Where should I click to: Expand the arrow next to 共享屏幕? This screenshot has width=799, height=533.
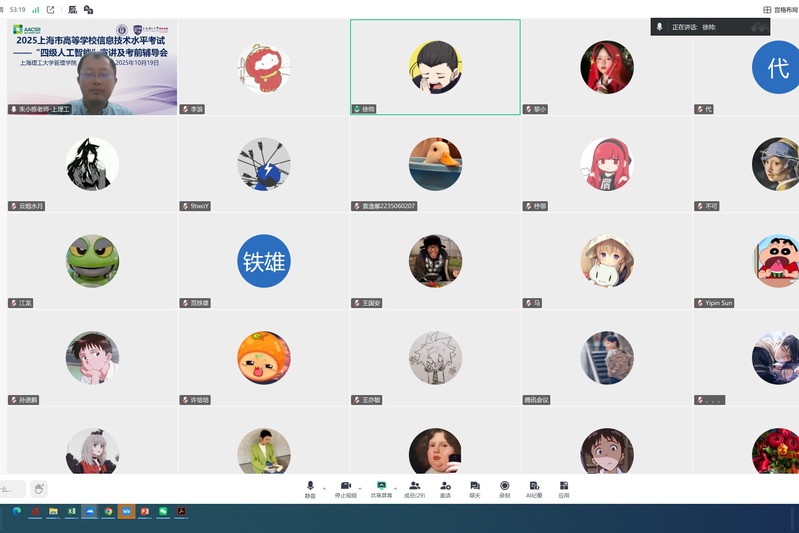click(x=397, y=488)
